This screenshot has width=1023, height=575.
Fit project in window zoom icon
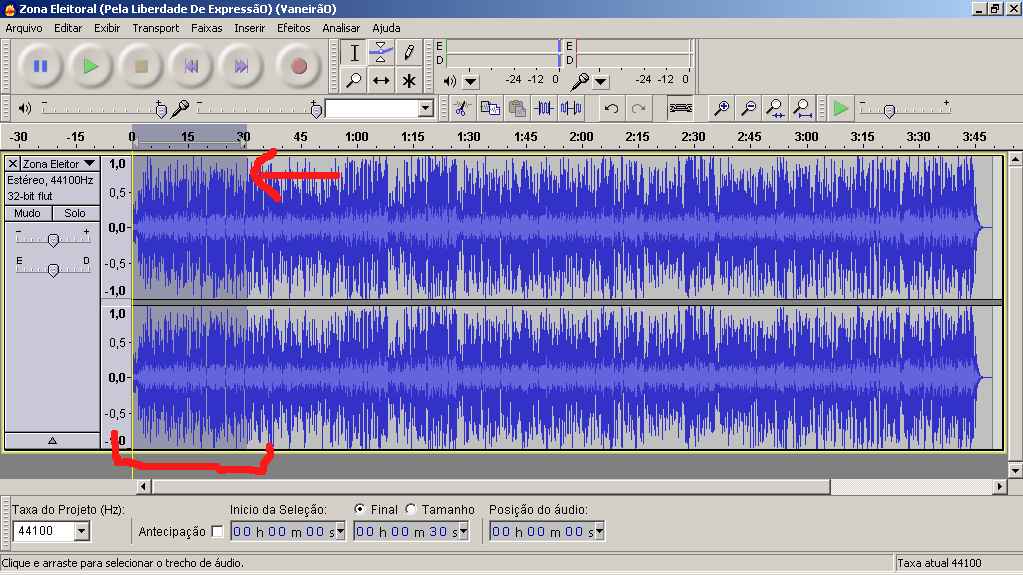803,108
